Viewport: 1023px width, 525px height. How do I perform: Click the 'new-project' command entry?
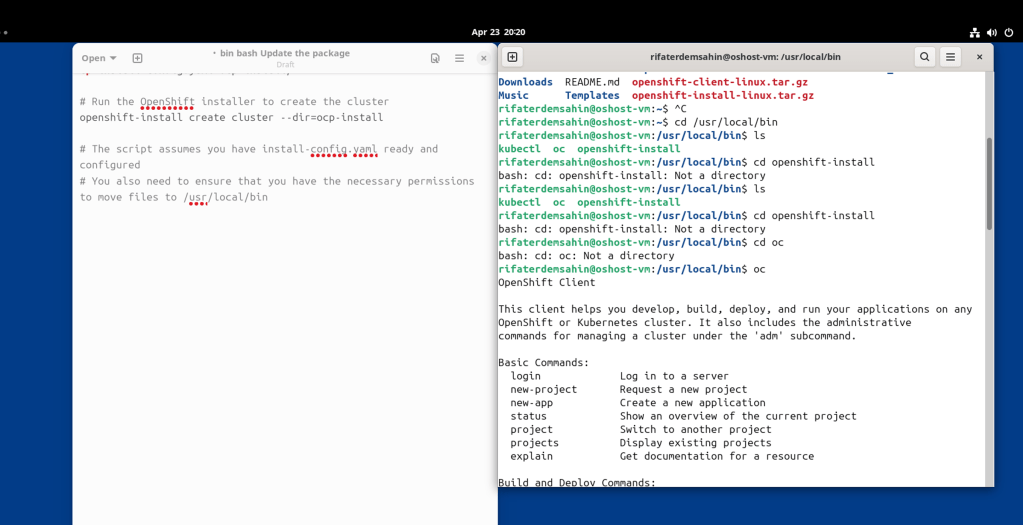point(543,389)
